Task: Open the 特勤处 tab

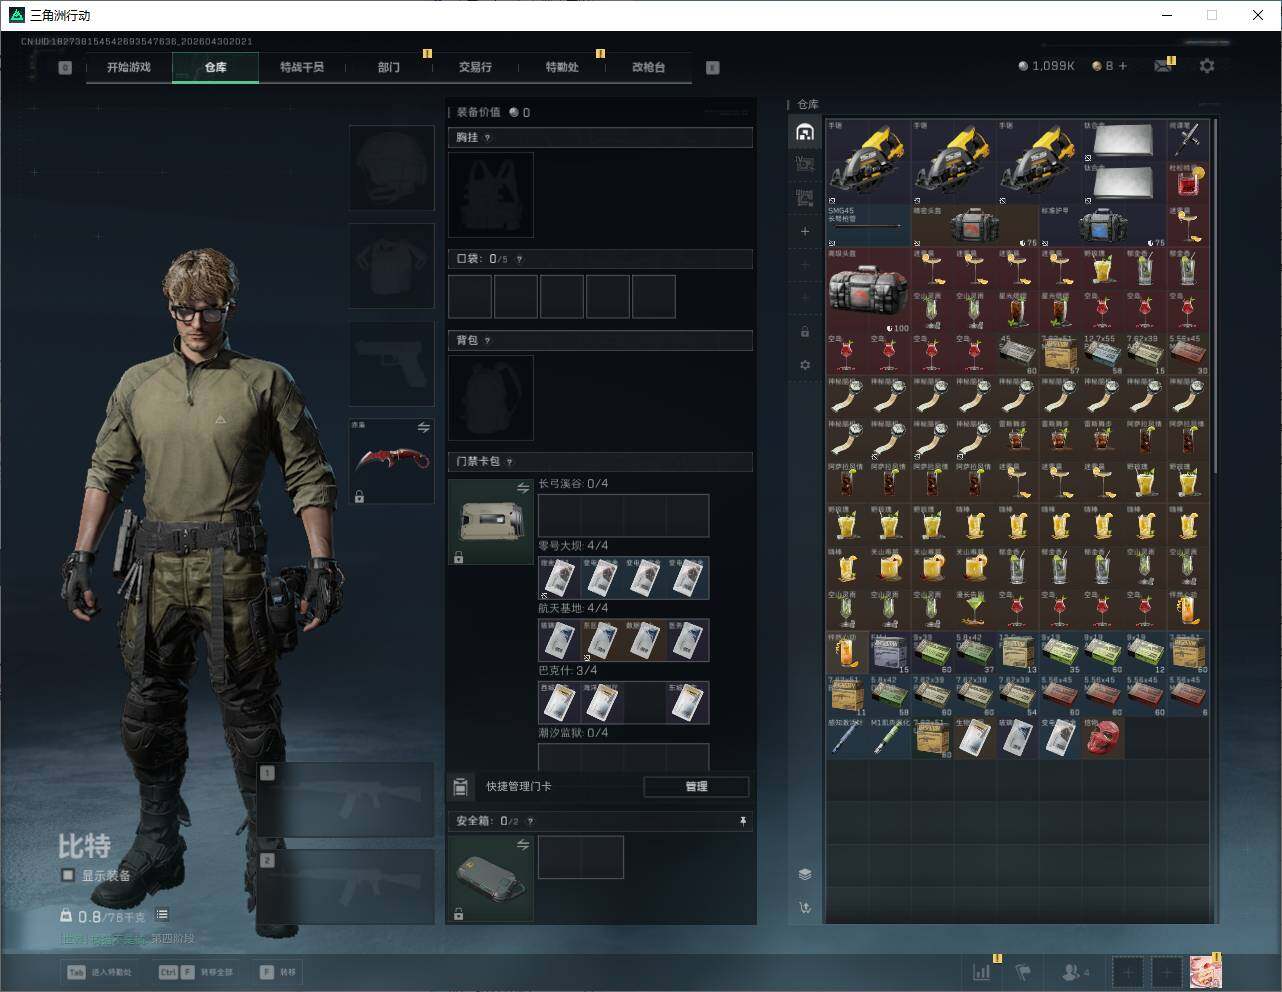Action: pyautogui.click(x=562, y=67)
